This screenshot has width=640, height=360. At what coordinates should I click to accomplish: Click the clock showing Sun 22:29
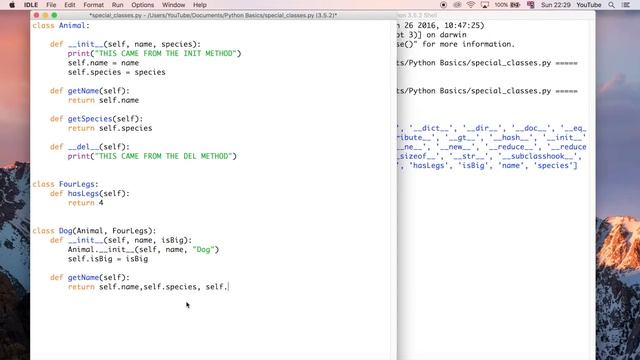556,5
